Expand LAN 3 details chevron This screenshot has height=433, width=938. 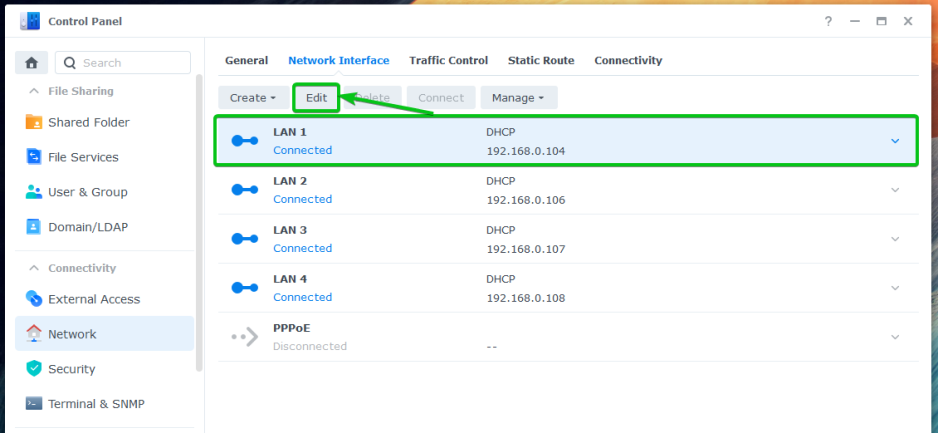pyautogui.click(x=895, y=239)
